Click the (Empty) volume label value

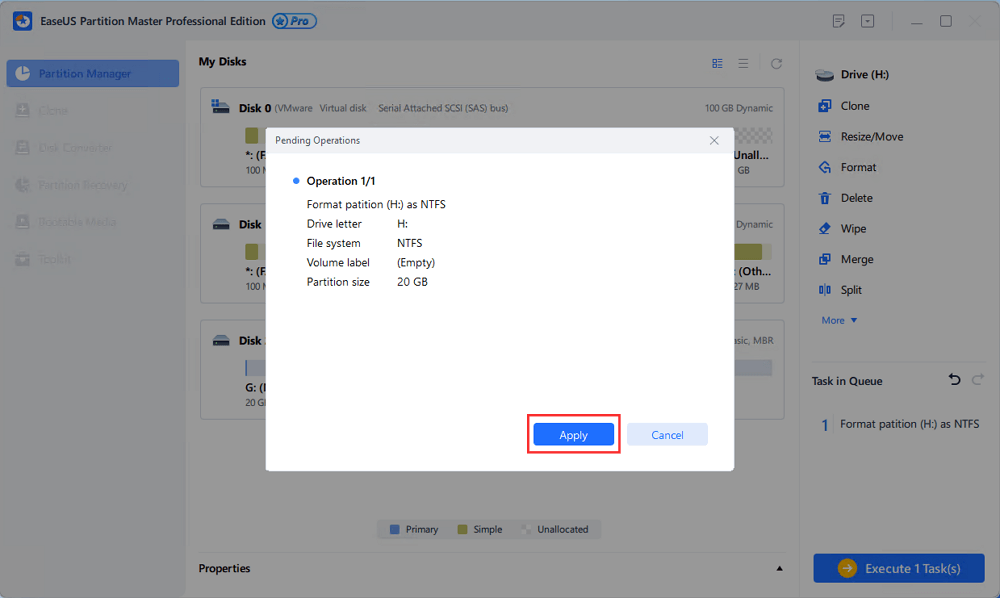click(416, 263)
